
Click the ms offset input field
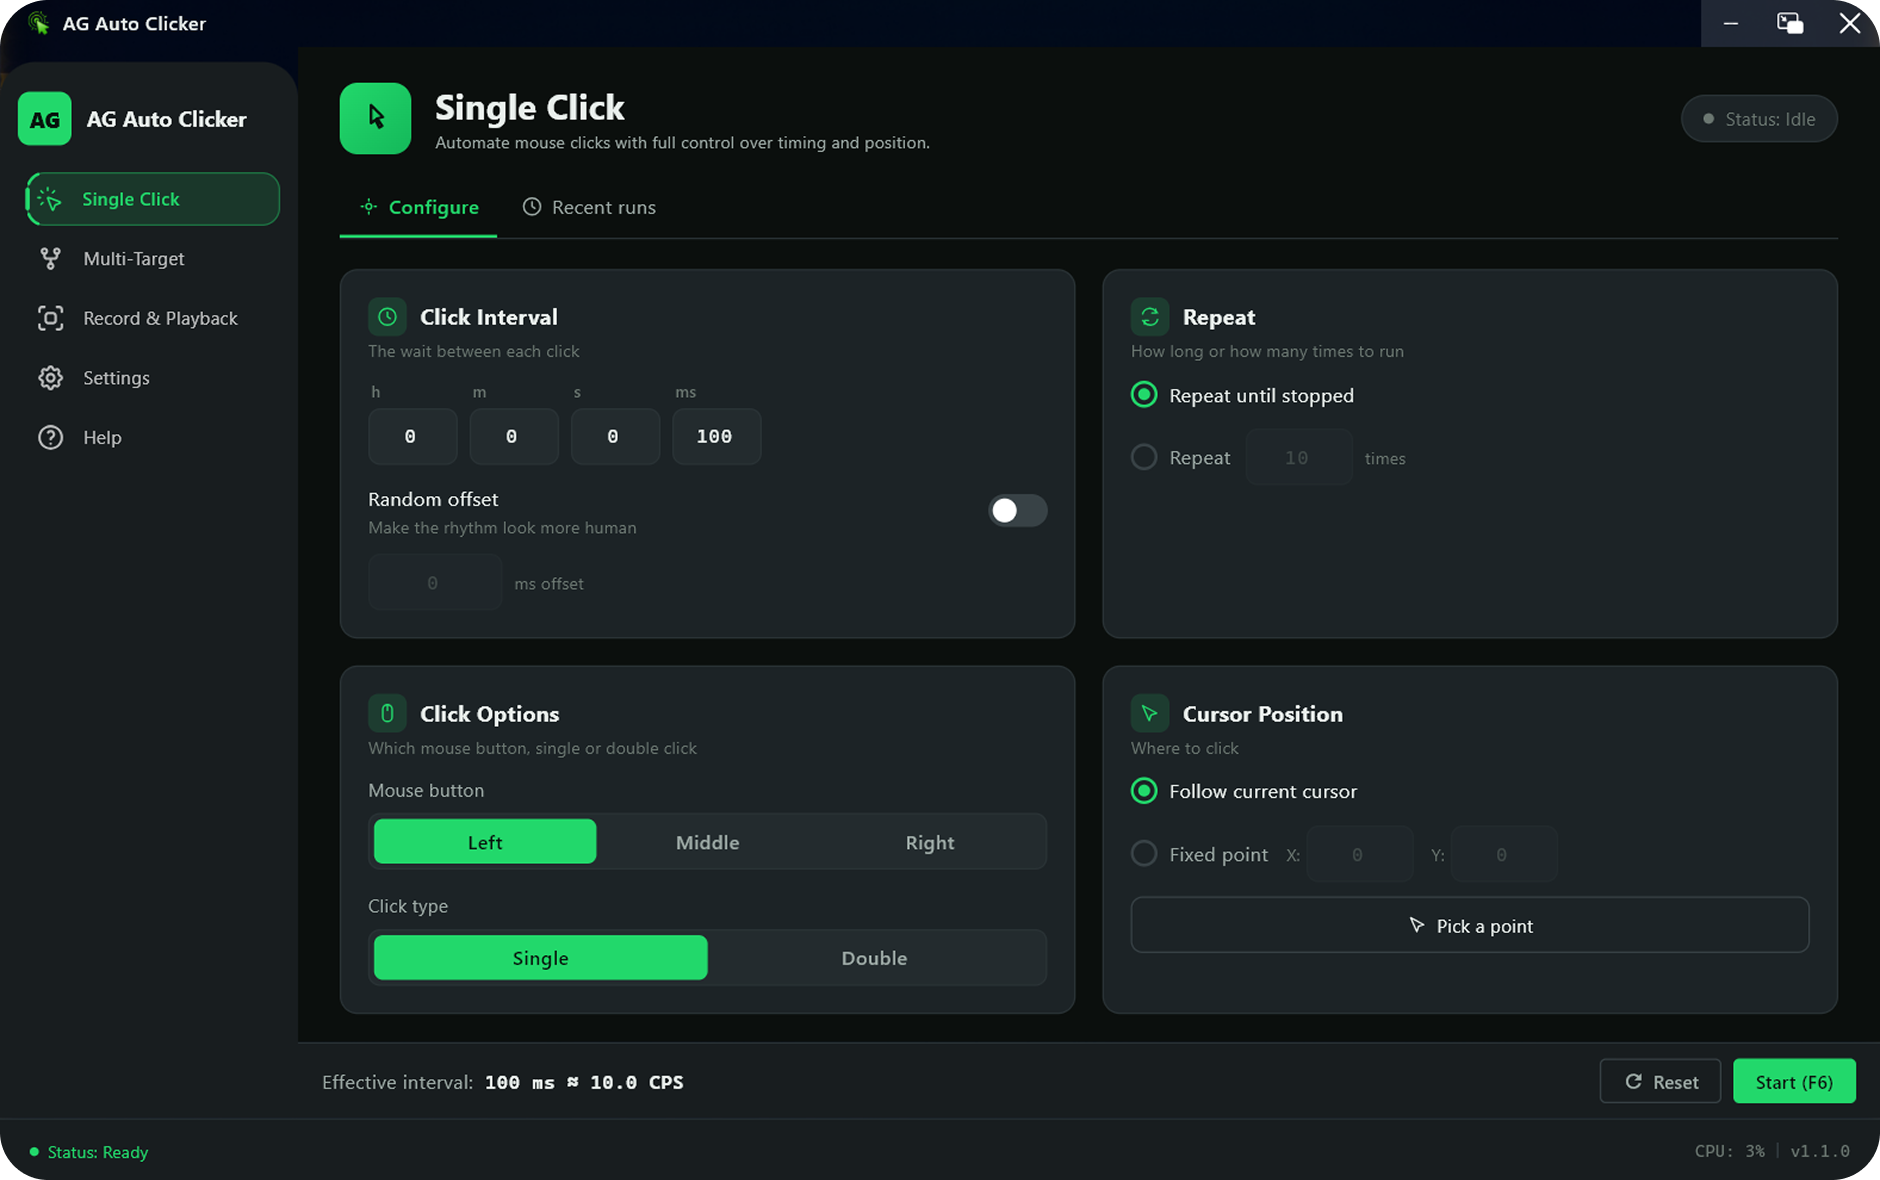(x=435, y=582)
